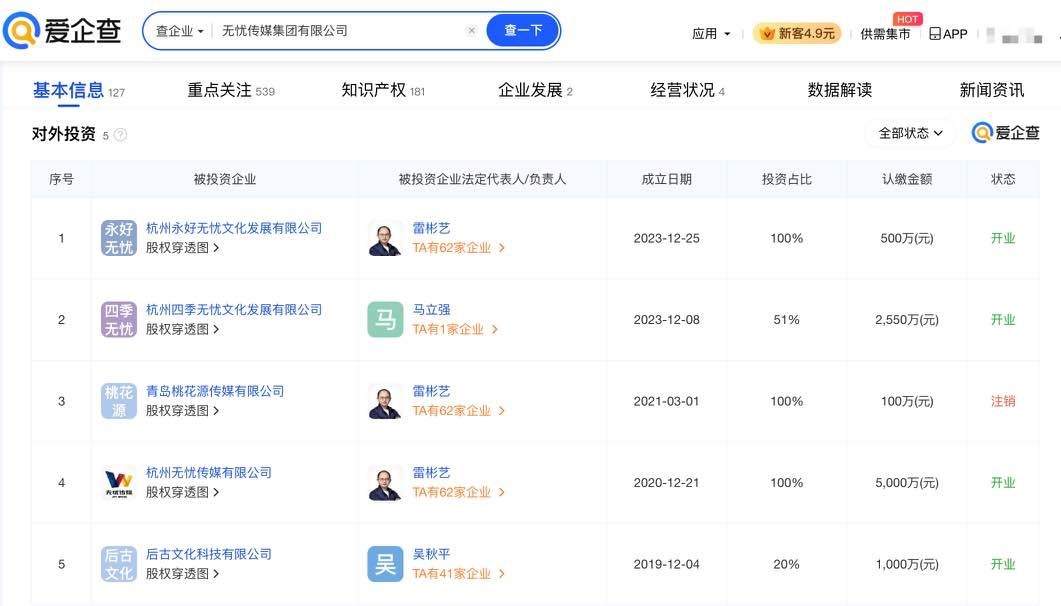
Task: Click the 20% investment ratio cell
Action: pos(786,564)
